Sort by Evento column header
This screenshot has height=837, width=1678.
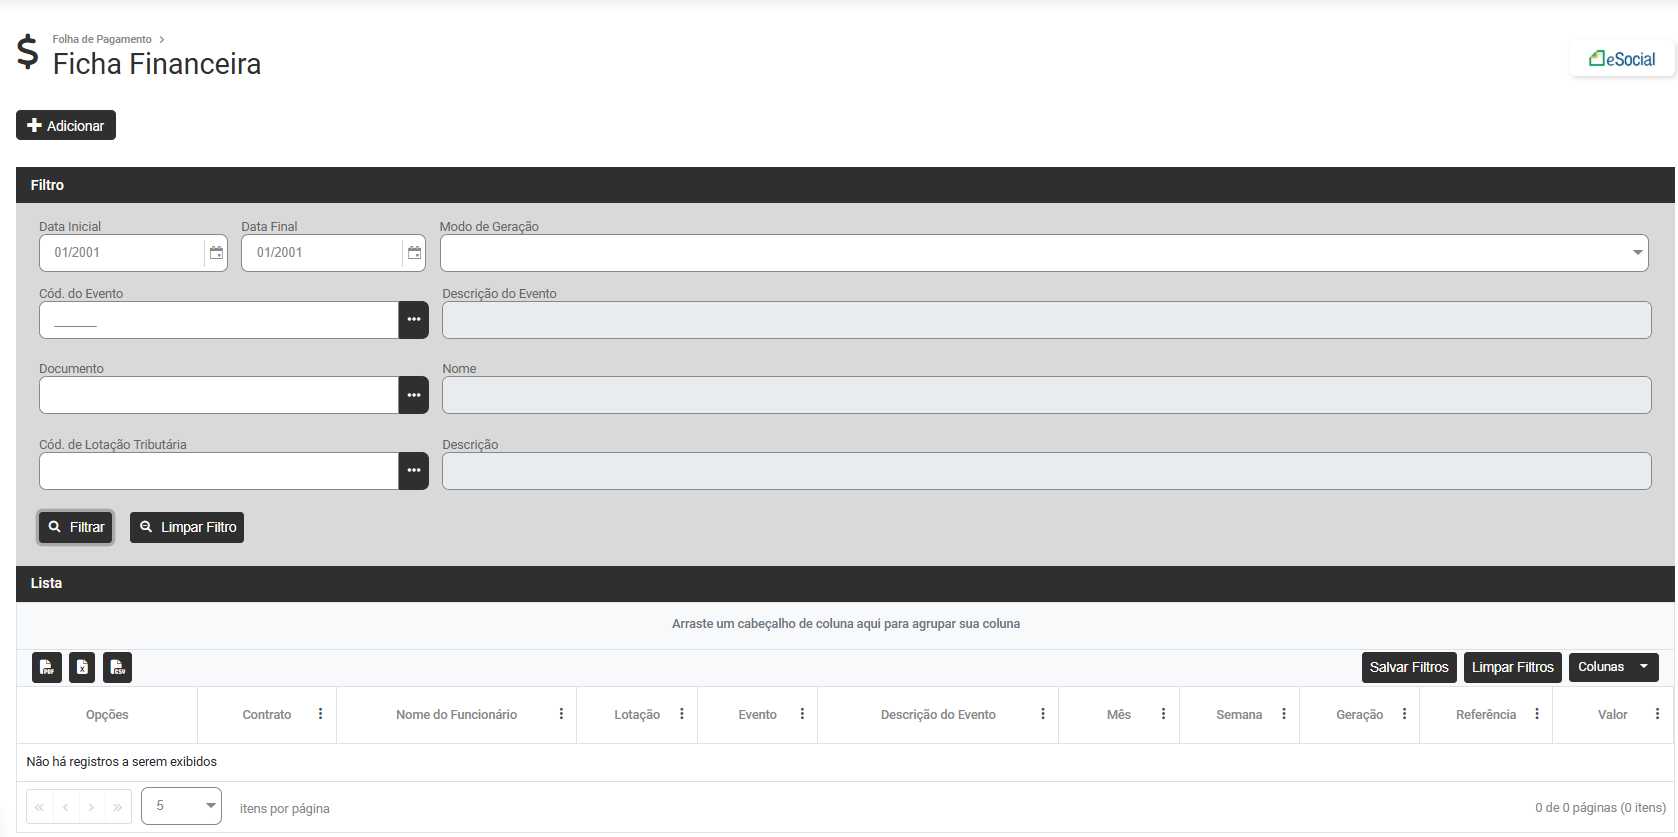click(758, 715)
